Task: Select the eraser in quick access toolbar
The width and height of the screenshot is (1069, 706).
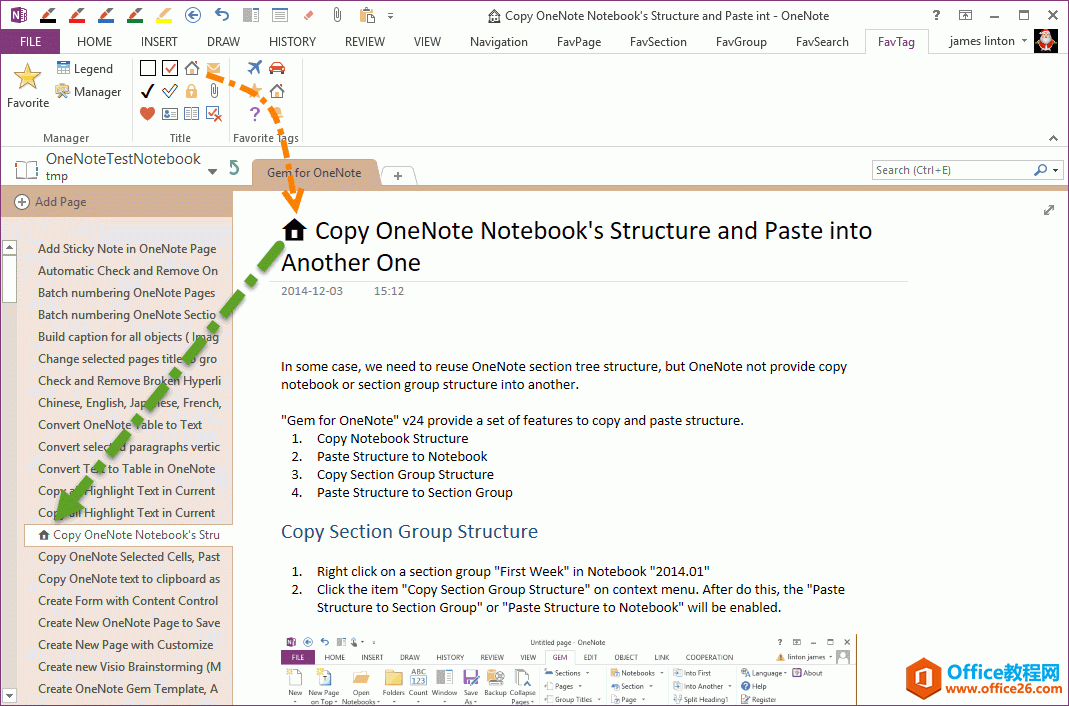Action: pos(307,15)
